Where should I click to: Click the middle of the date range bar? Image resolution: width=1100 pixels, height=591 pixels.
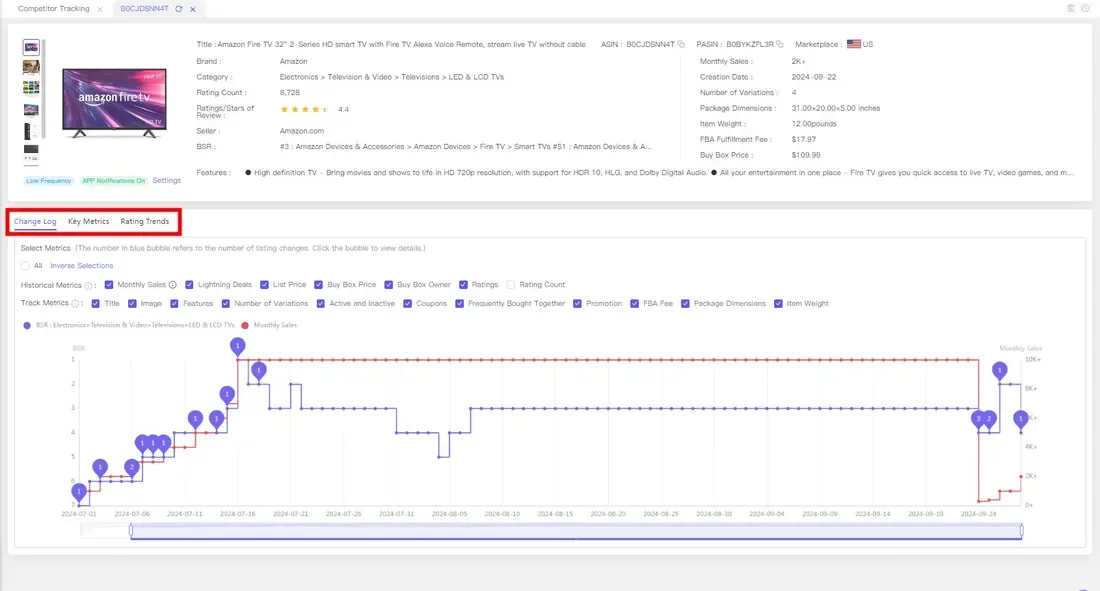pos(576,531)
